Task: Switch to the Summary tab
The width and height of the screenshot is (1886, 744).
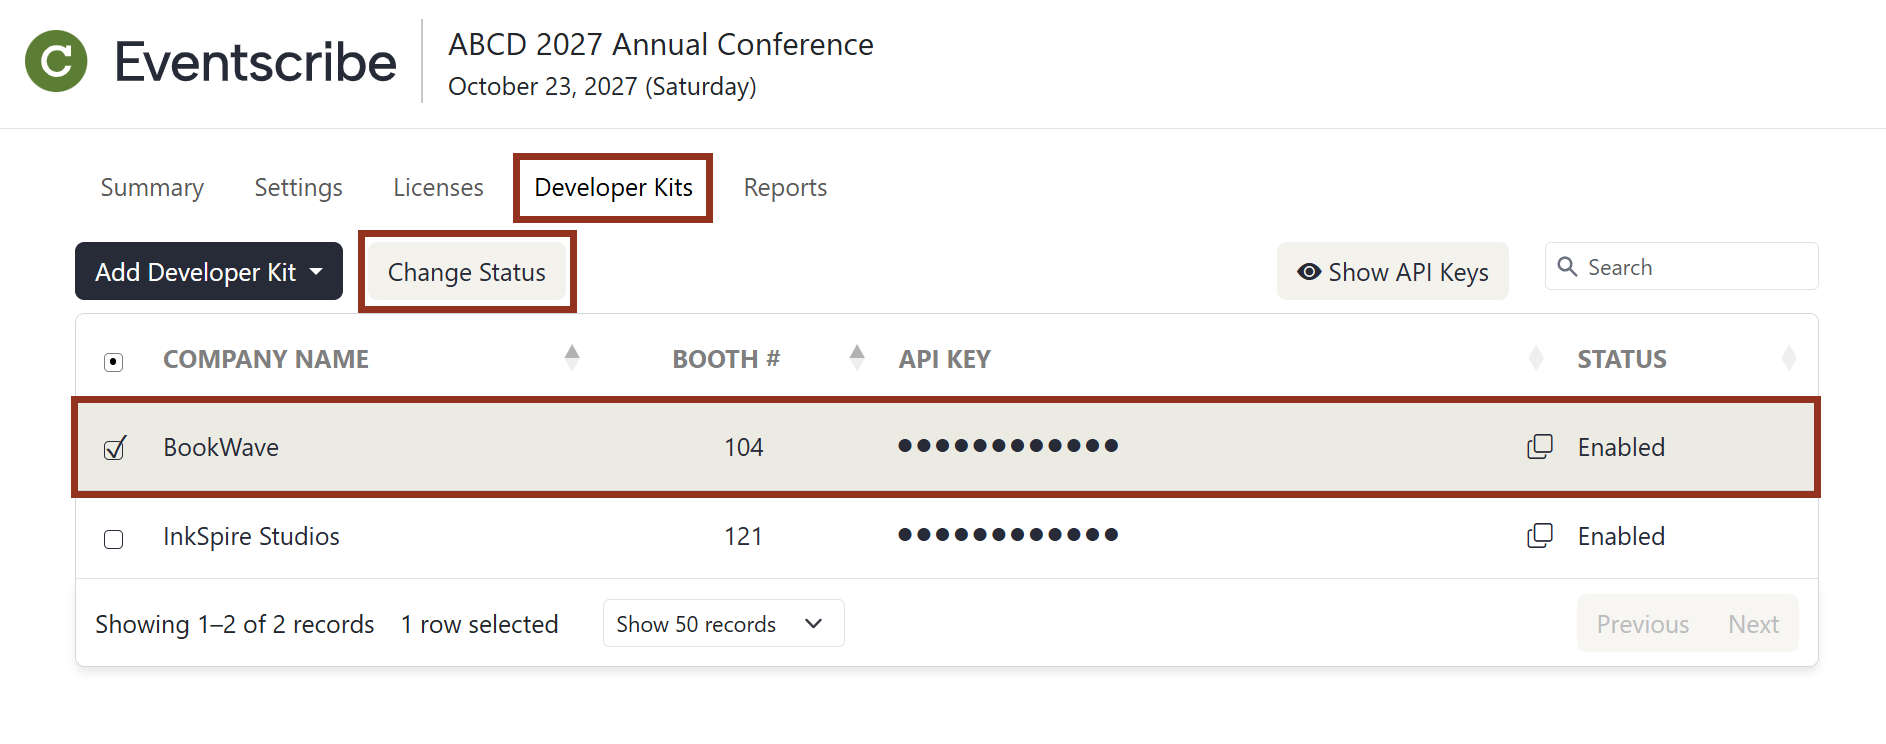Action: [151, 187]
